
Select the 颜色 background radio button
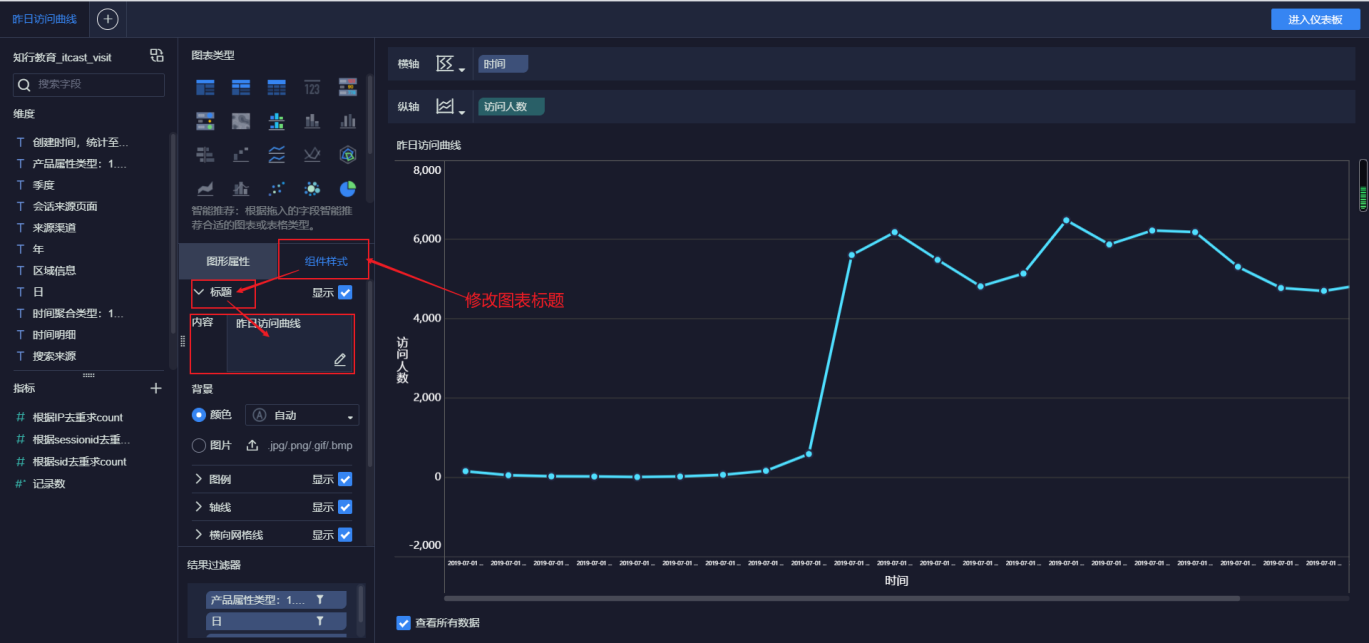click(x=198, y=415)
